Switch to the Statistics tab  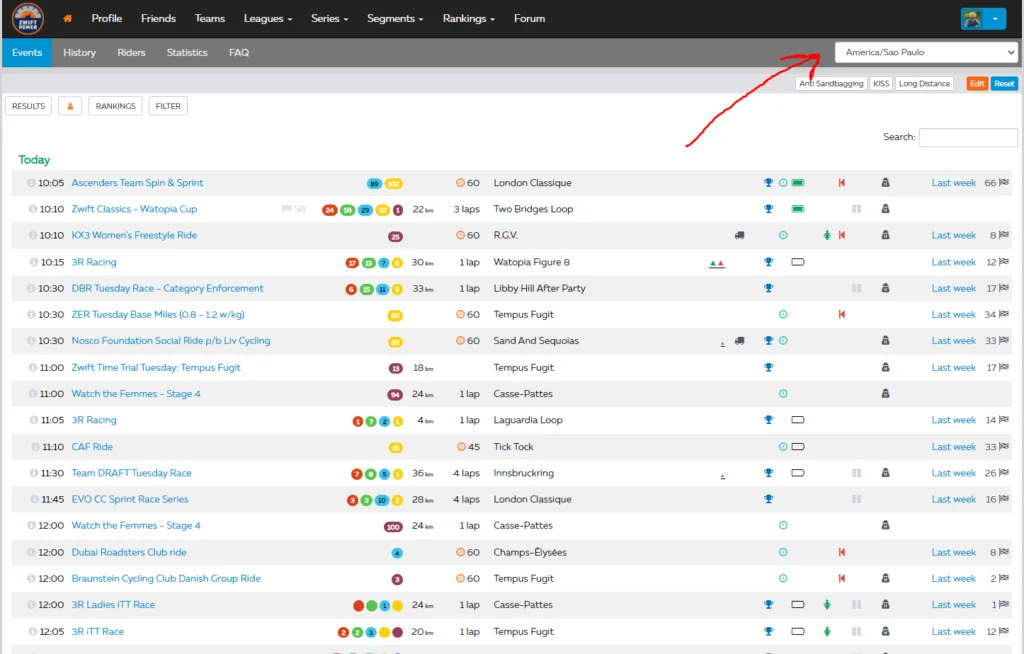(187, 52)
